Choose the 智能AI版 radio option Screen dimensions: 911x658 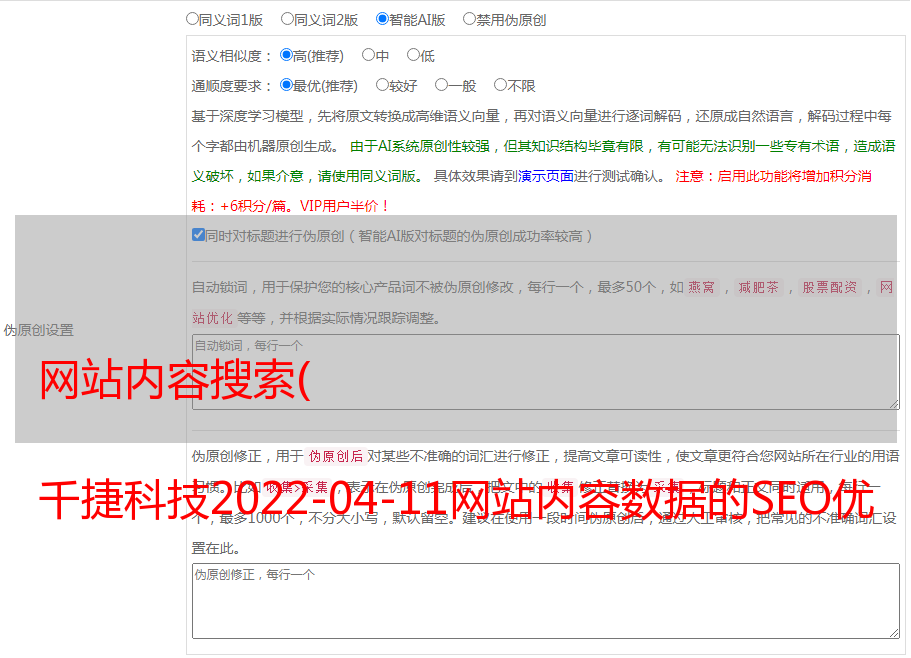[382, 19]
